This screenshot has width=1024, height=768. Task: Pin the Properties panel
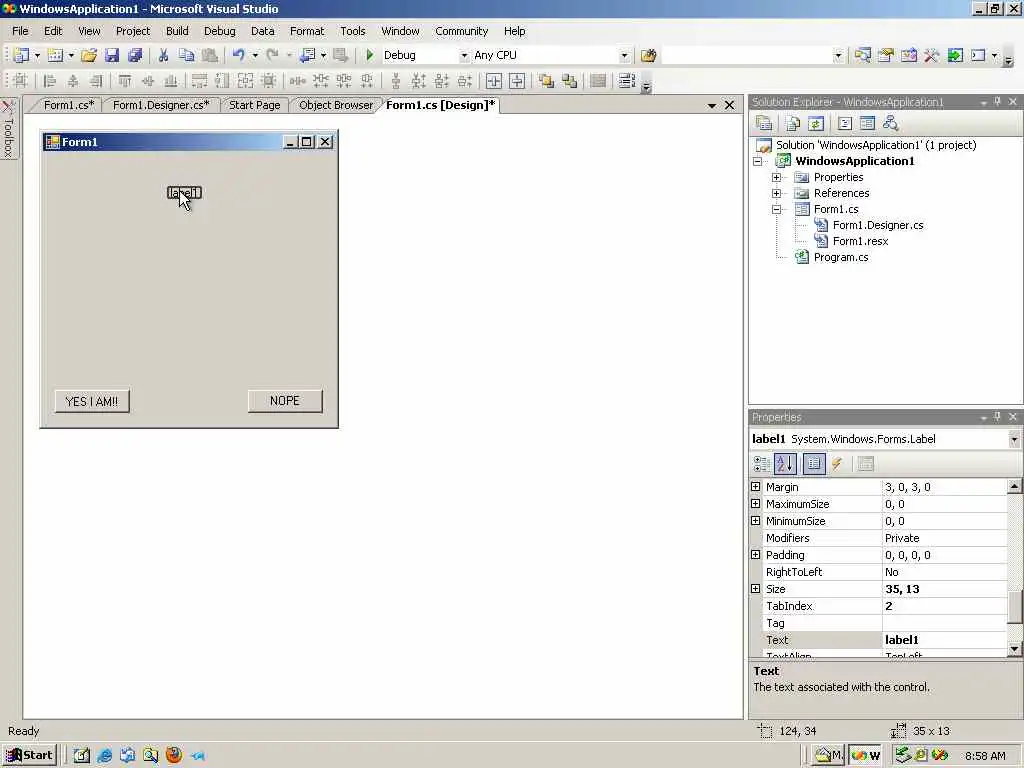pos(997,417)
